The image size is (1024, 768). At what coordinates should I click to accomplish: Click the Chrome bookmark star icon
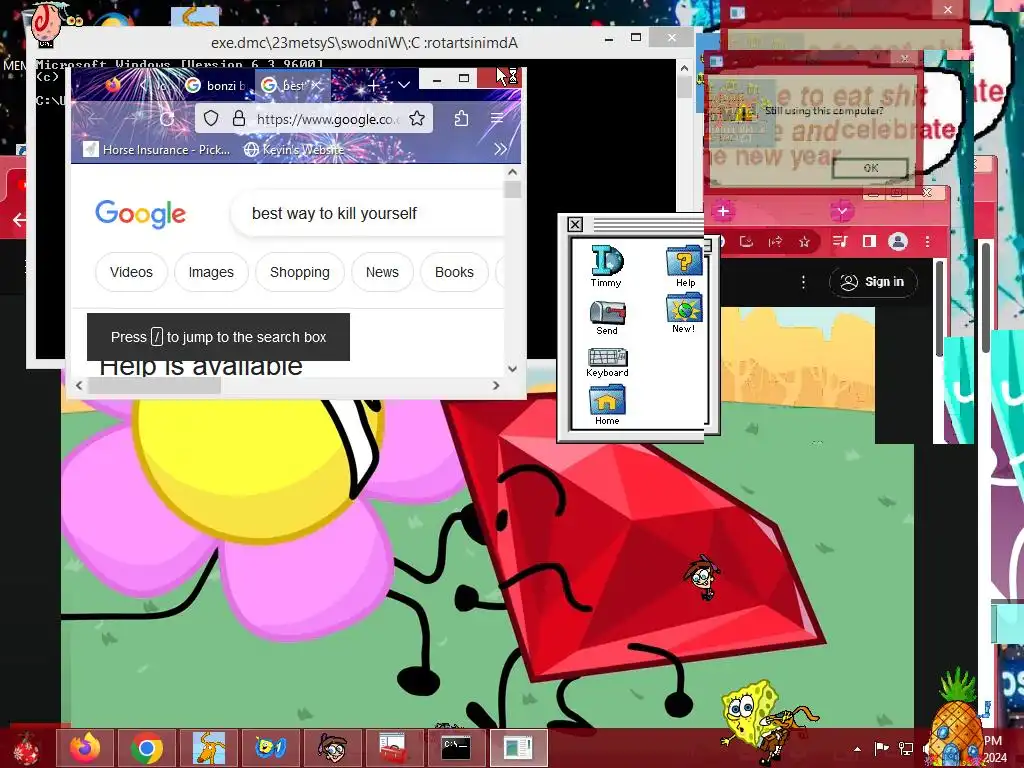[x=804, y=242]
